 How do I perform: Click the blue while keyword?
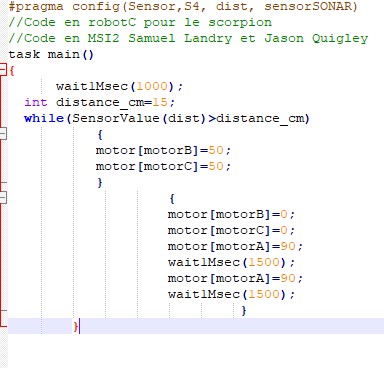point(44,118)
